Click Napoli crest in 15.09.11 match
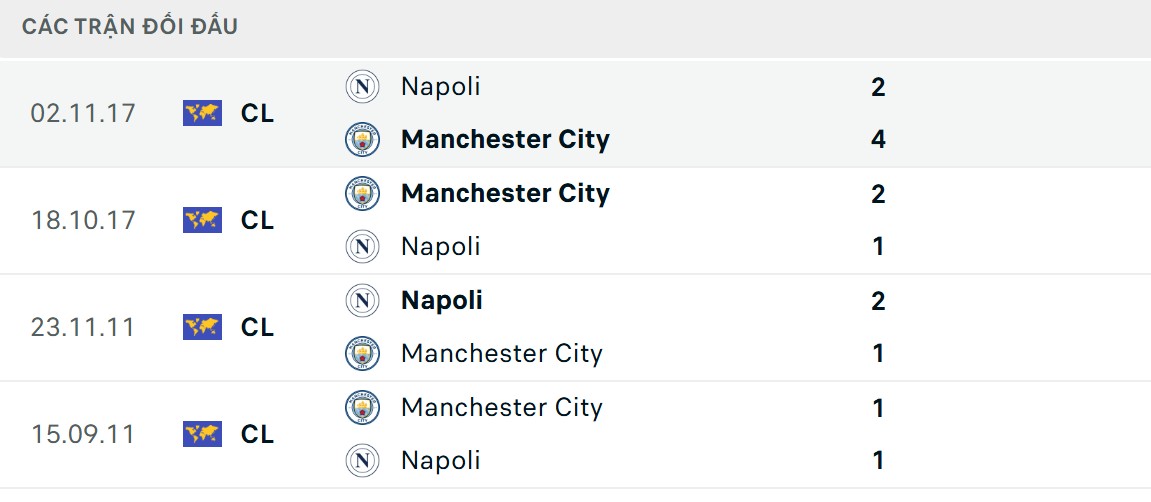This screenshot has height=502, width=1151. pos(362,460)
